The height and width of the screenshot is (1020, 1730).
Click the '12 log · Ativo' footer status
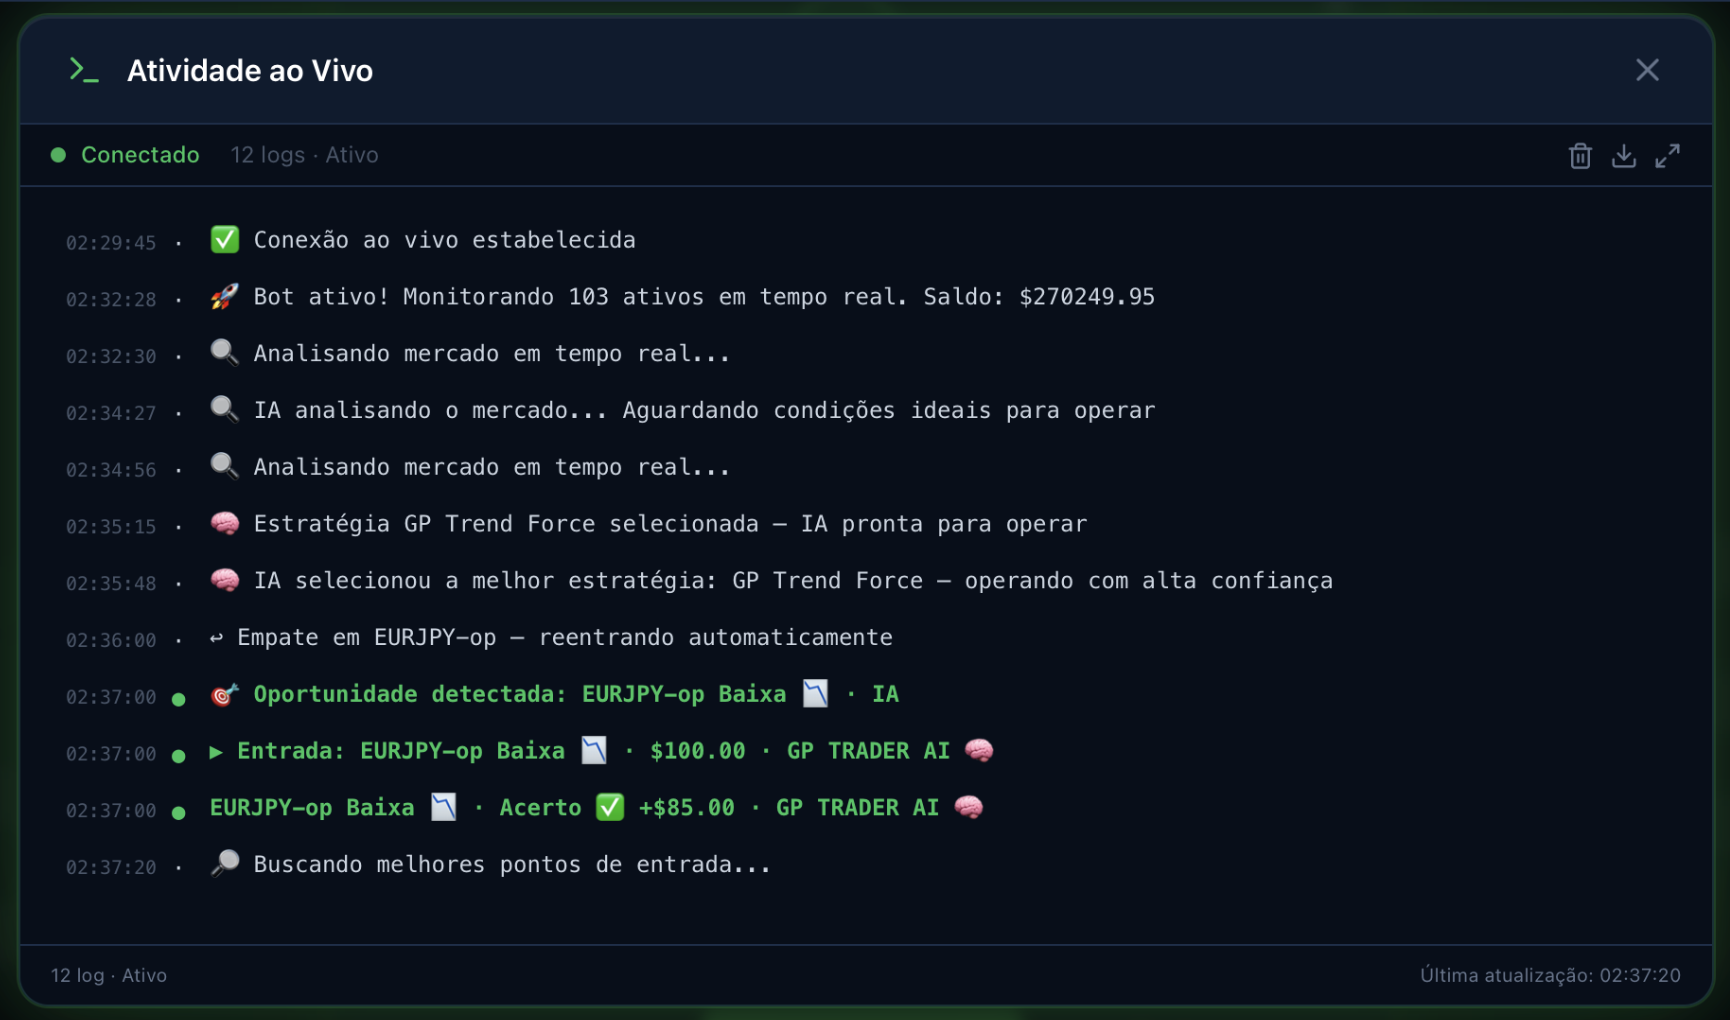click(x=109, y=975)
